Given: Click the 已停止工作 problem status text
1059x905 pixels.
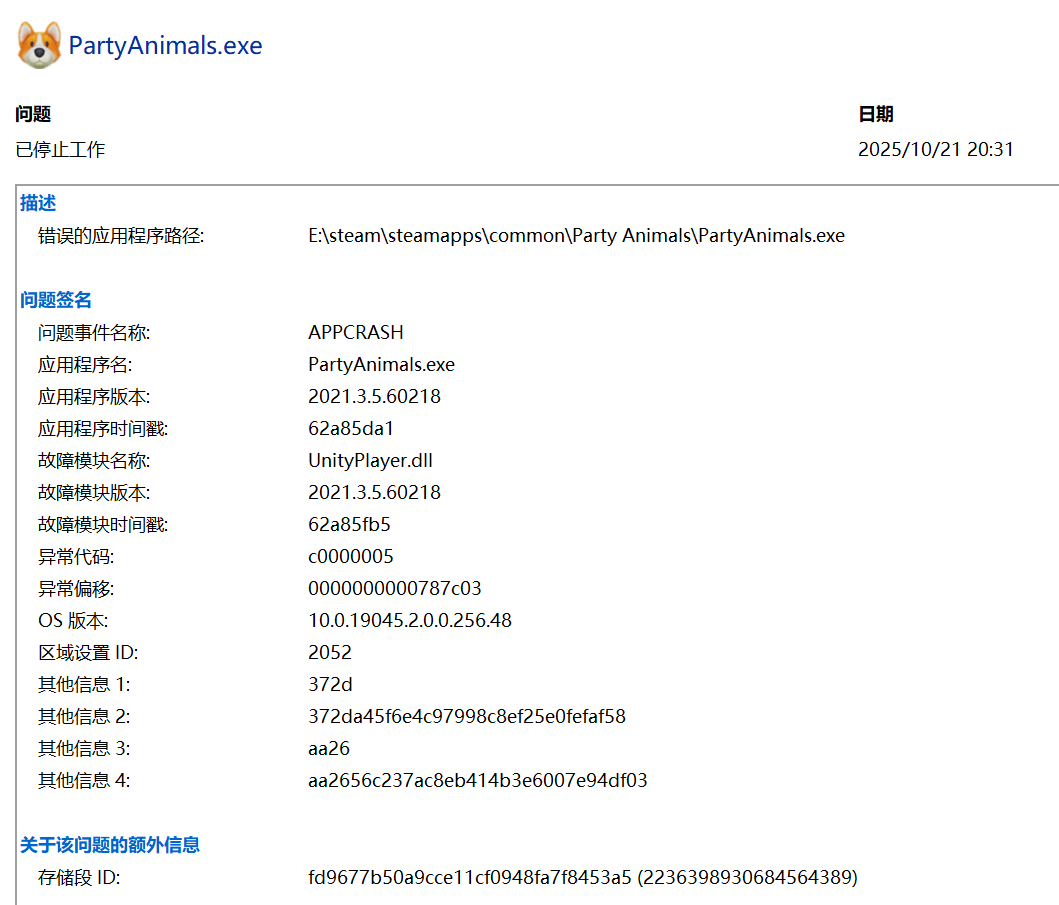Looking at the screenshot, I should click(60, 149).
